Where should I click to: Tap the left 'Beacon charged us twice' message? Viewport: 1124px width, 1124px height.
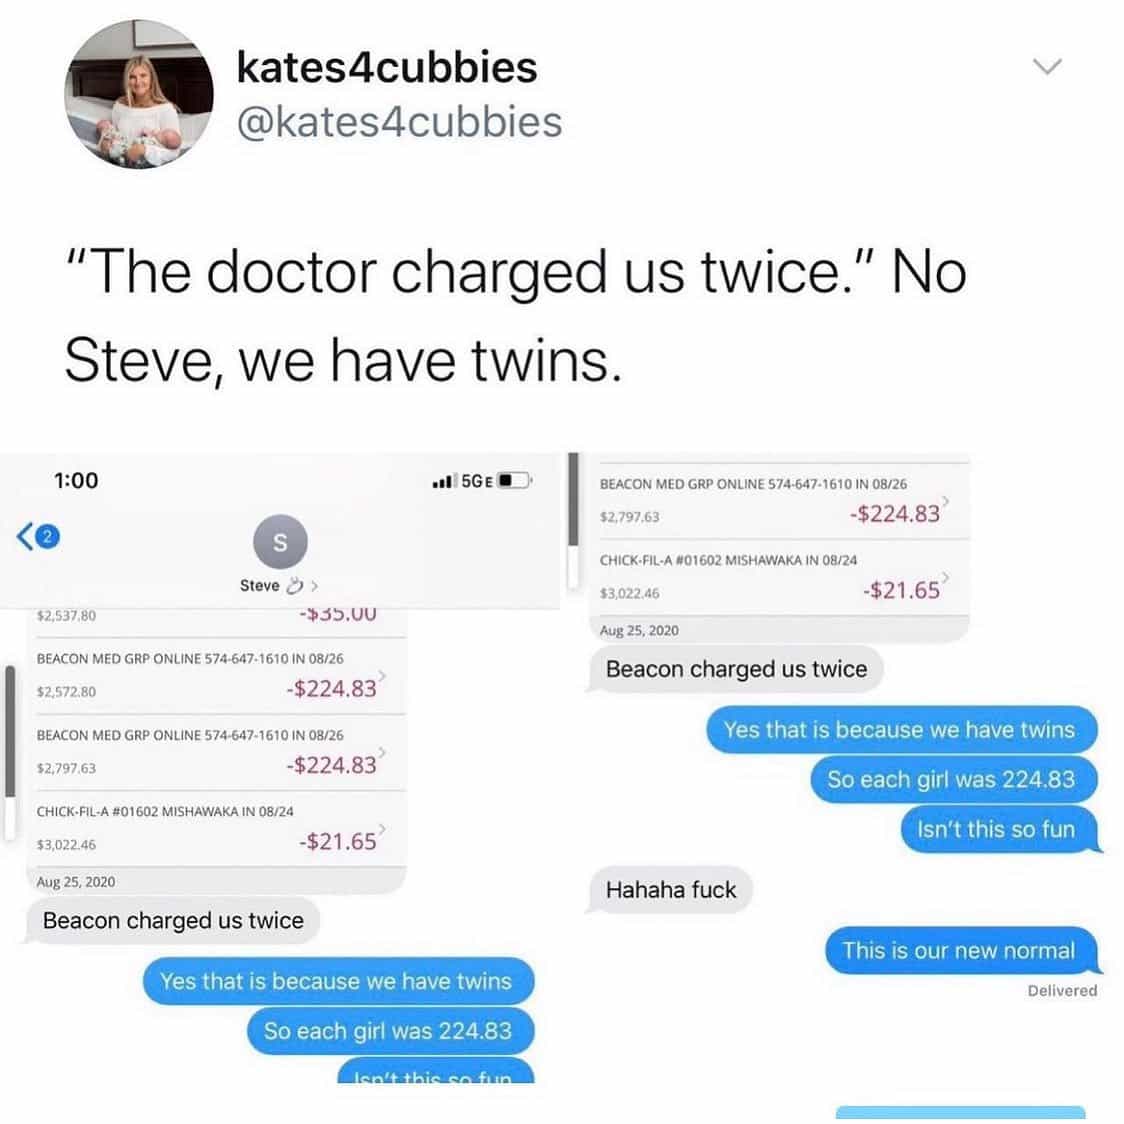[x=173, y=920]
